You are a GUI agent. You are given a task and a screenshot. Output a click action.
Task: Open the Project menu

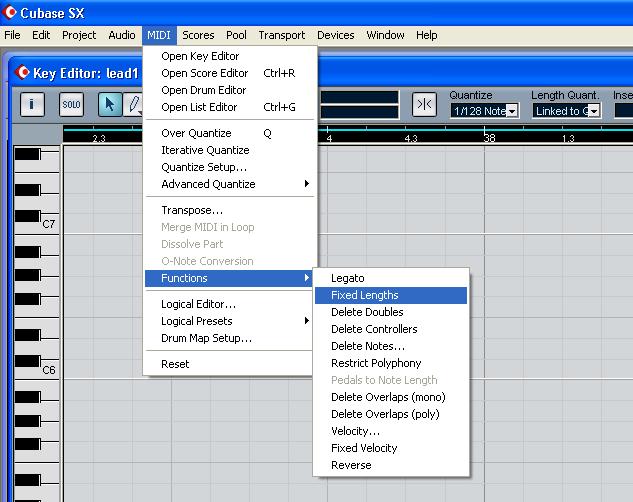(x=79, y=35)
